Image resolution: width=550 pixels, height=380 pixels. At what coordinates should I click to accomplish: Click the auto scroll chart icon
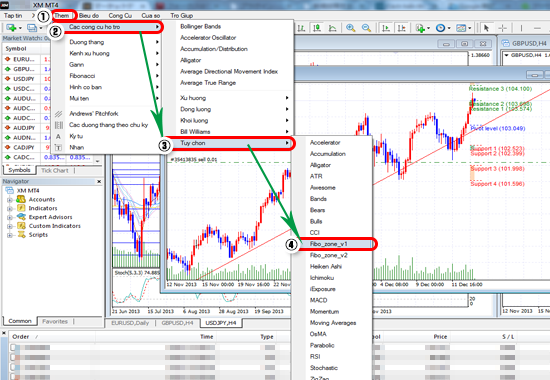coord(386,28)
